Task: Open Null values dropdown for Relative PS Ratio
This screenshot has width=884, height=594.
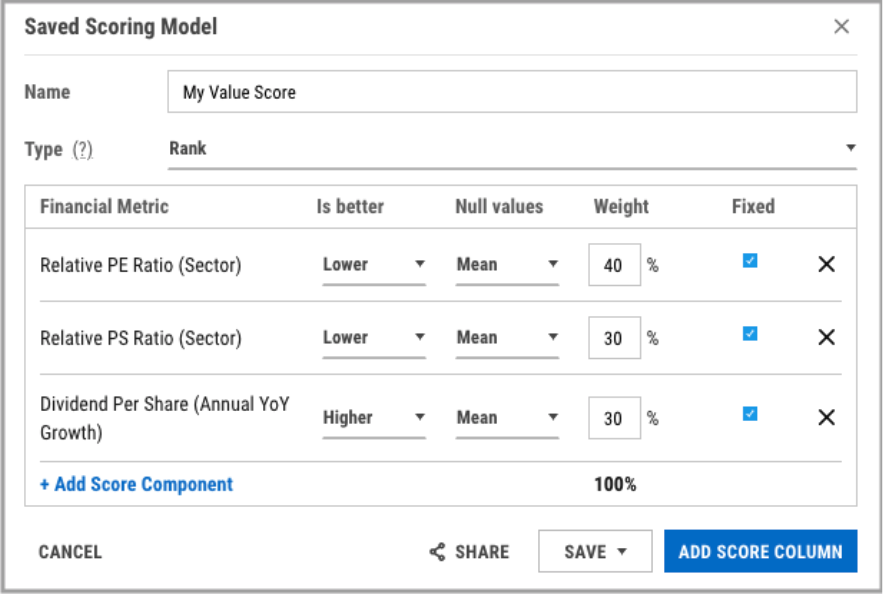Action: pos(507,338)
